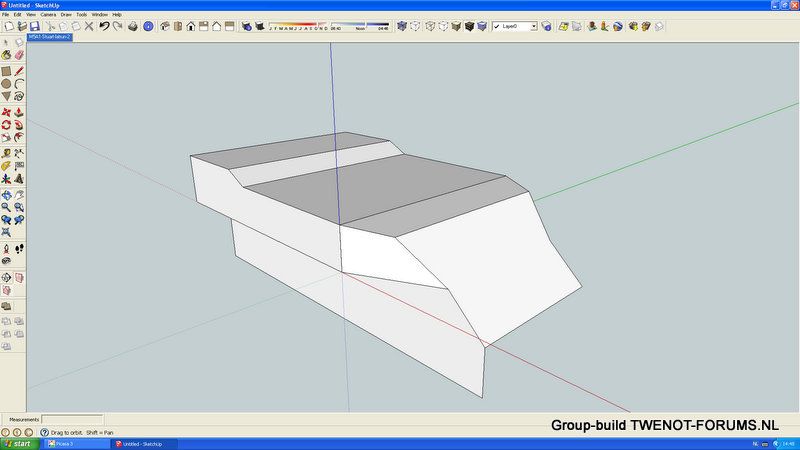Screen dimensions: 800x450
Task: Enable Hidden Line face style
Action: pyautogui.click(x=443, y=26)
